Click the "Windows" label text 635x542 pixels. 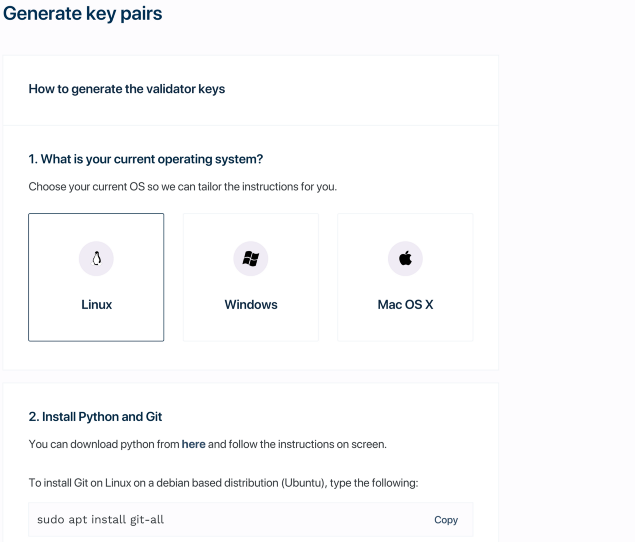click(x=251, y=305)
